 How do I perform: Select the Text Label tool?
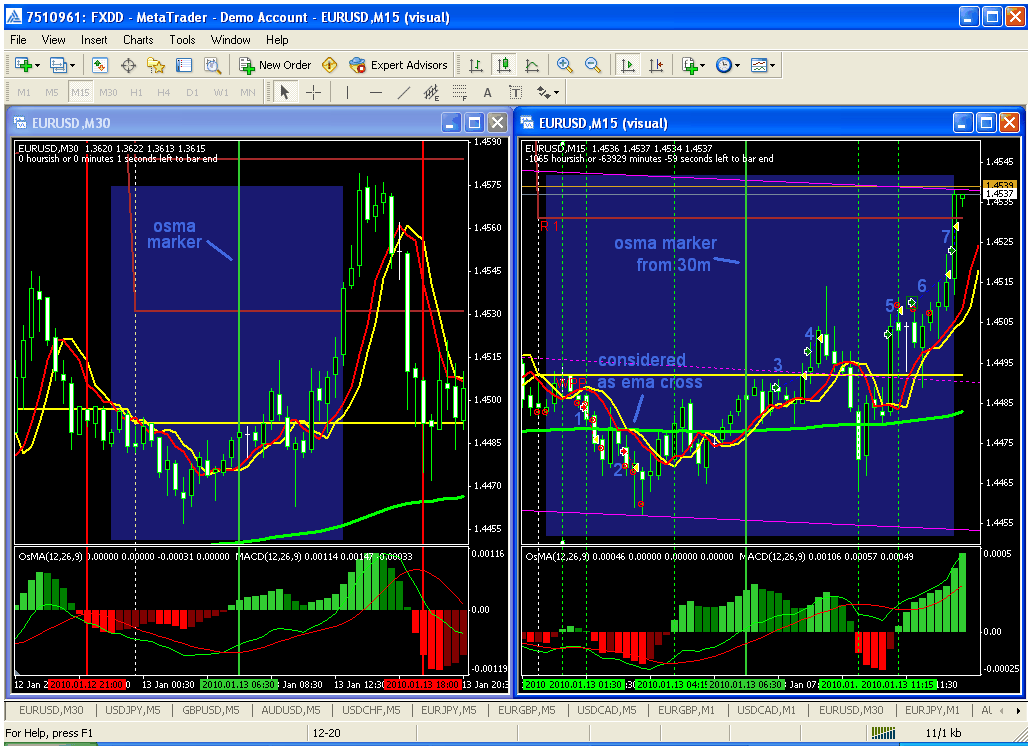(515, 92)
